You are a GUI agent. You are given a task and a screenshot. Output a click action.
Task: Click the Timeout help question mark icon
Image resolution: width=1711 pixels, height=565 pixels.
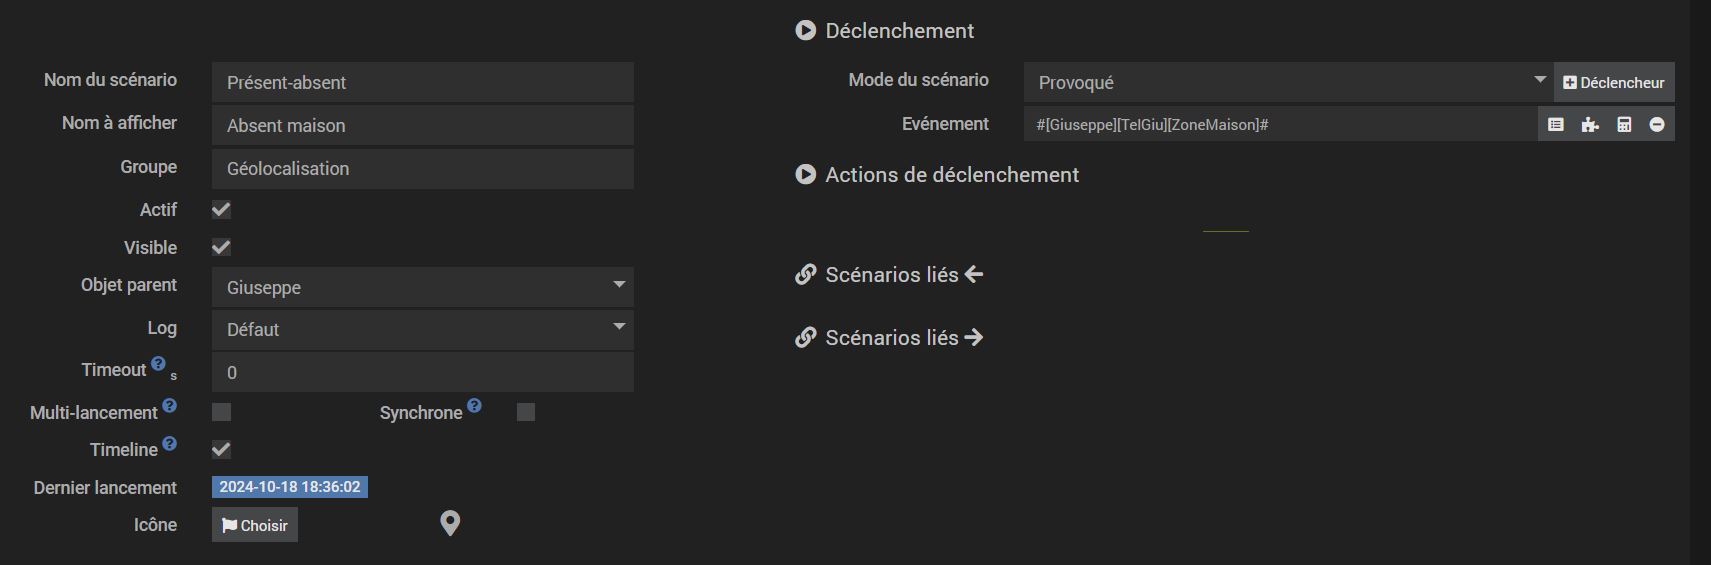158,364
